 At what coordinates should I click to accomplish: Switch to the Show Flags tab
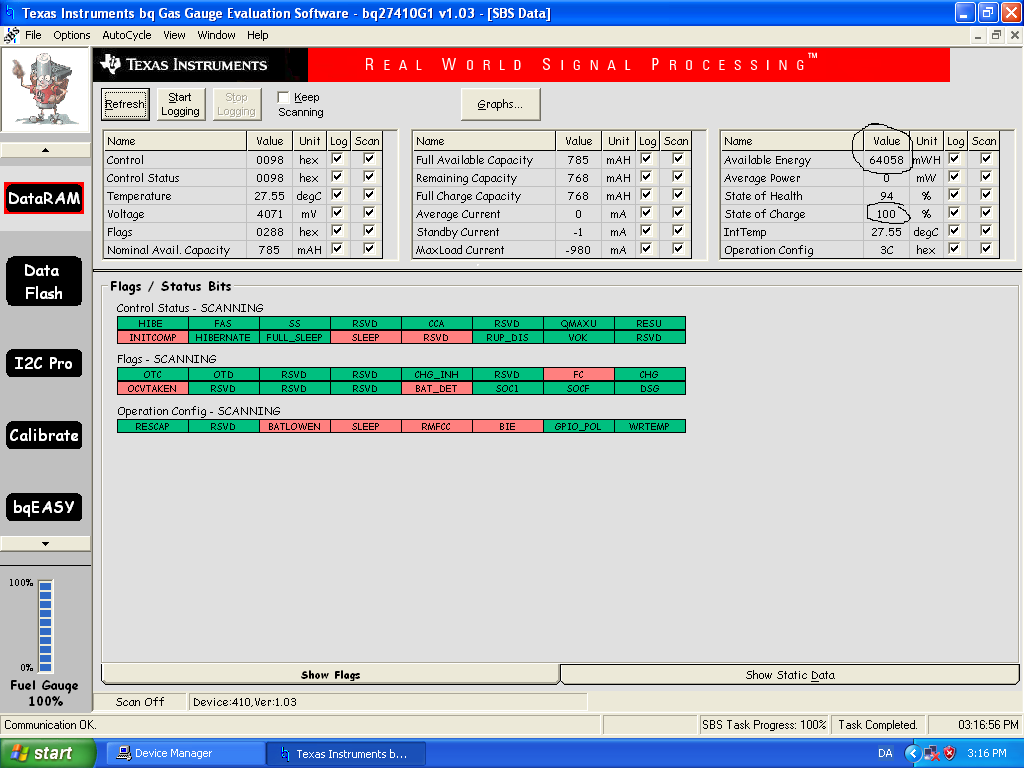330,675
